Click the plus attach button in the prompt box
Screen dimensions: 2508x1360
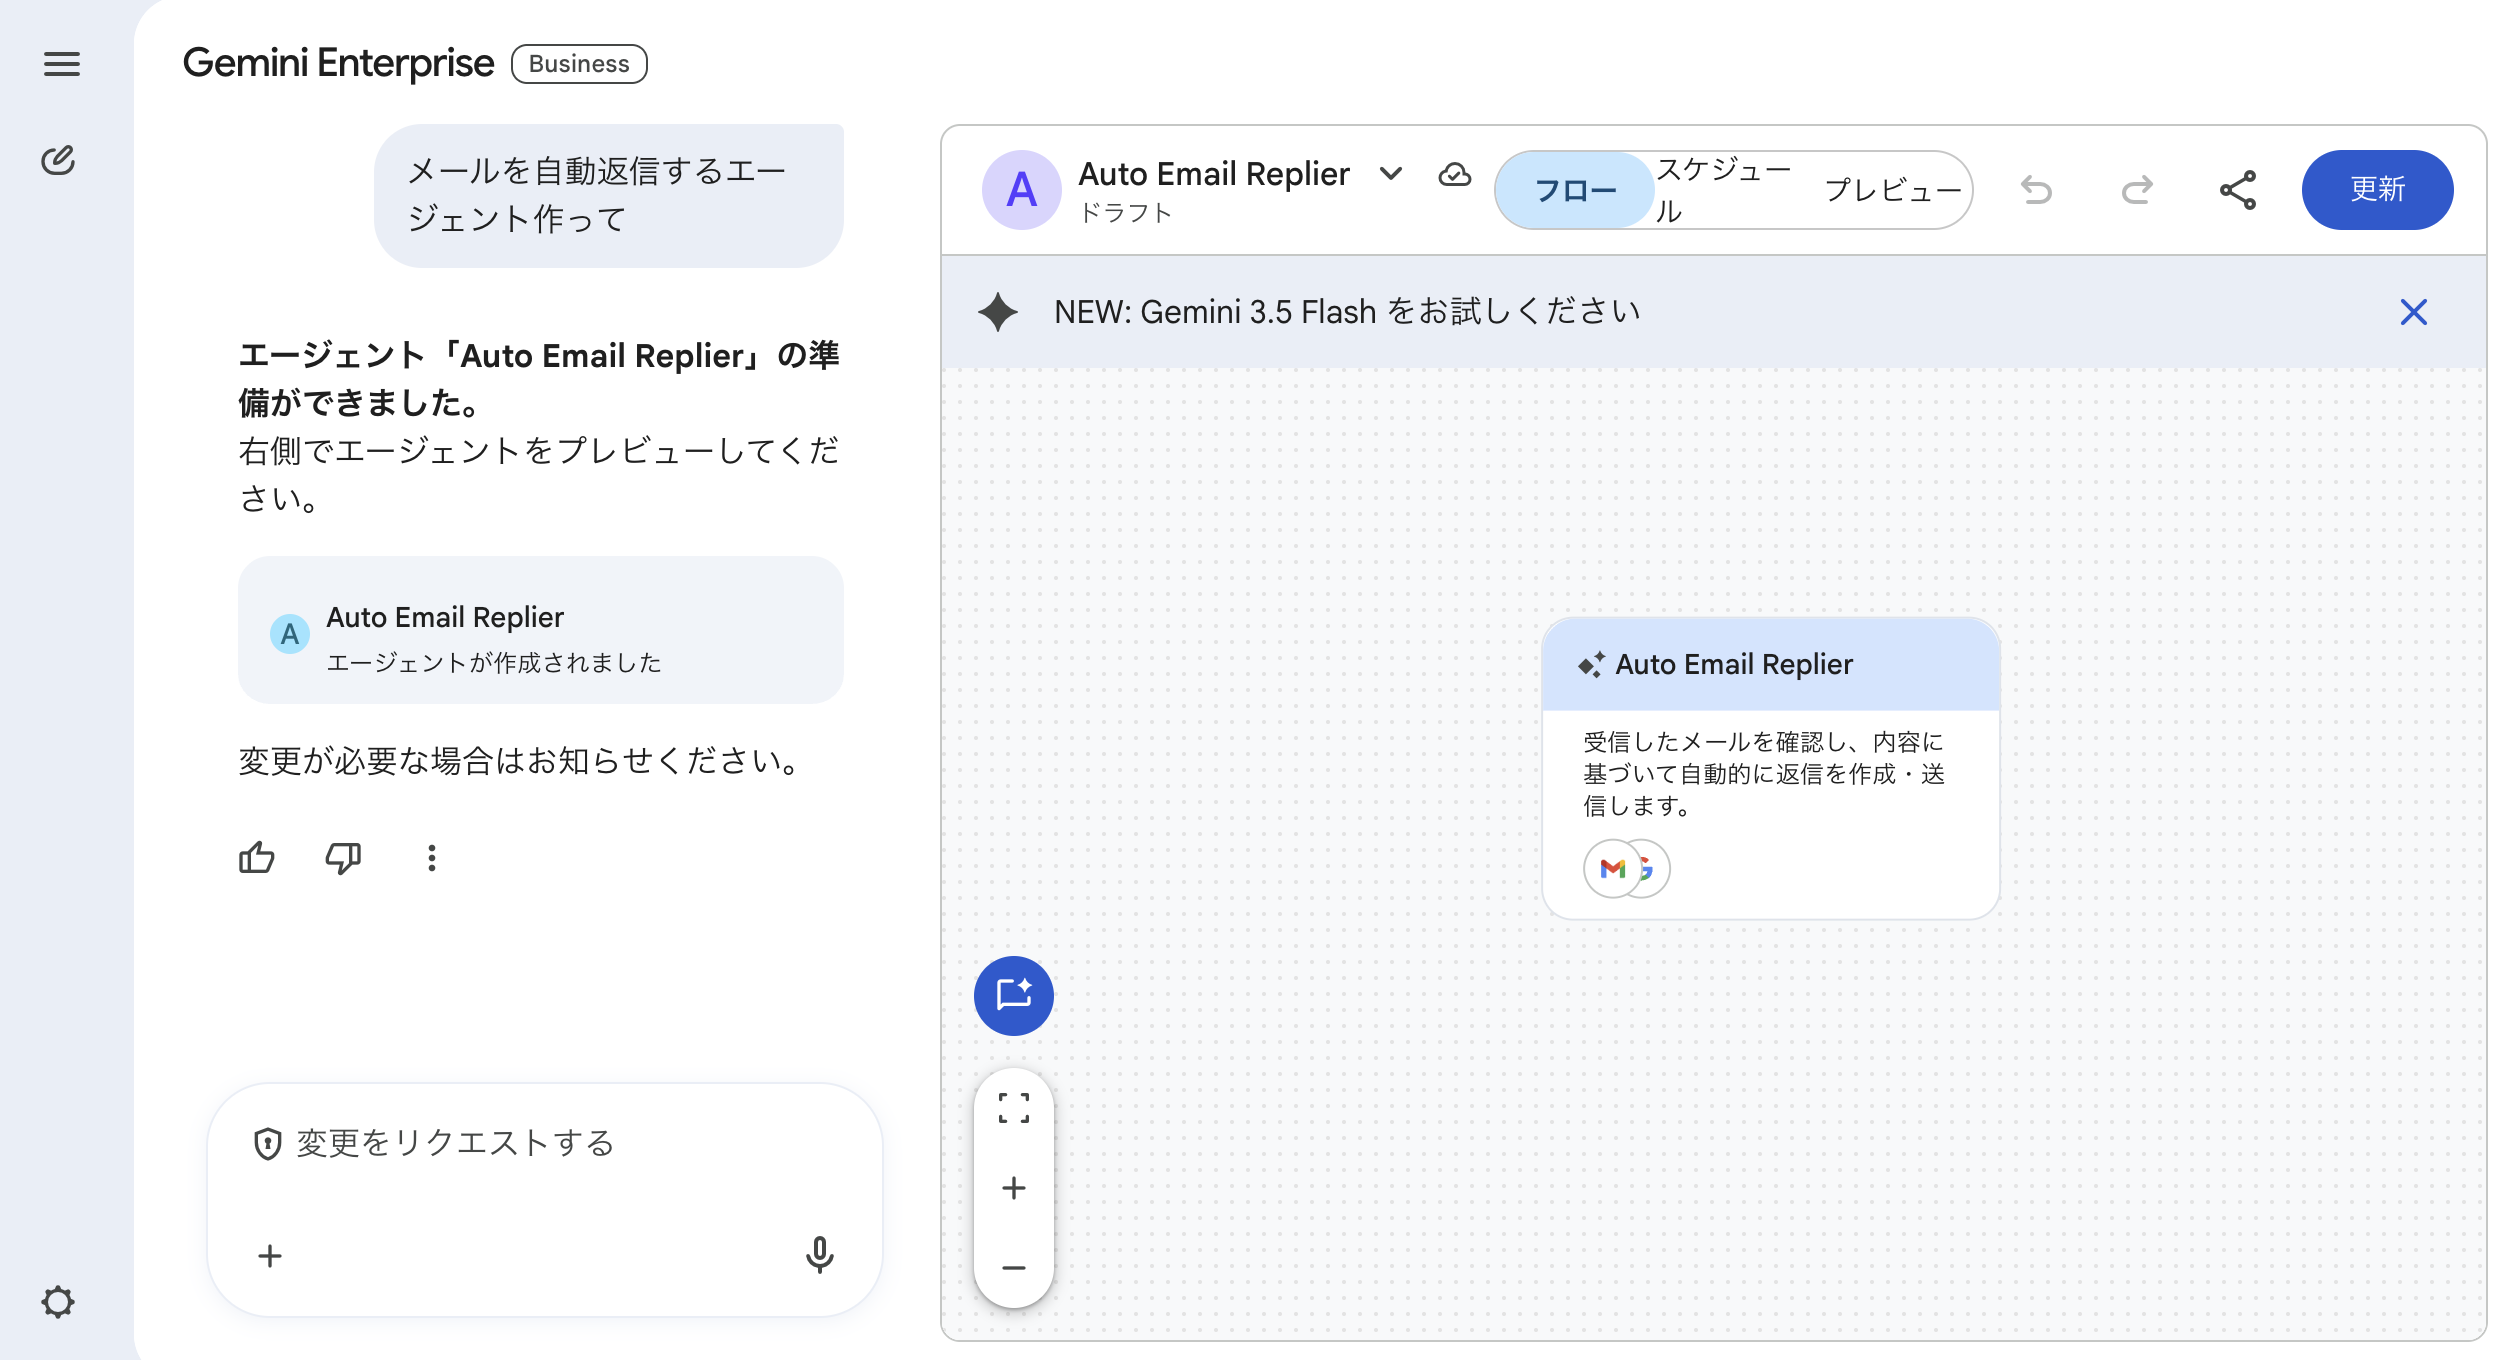(x=270, y=1256)
